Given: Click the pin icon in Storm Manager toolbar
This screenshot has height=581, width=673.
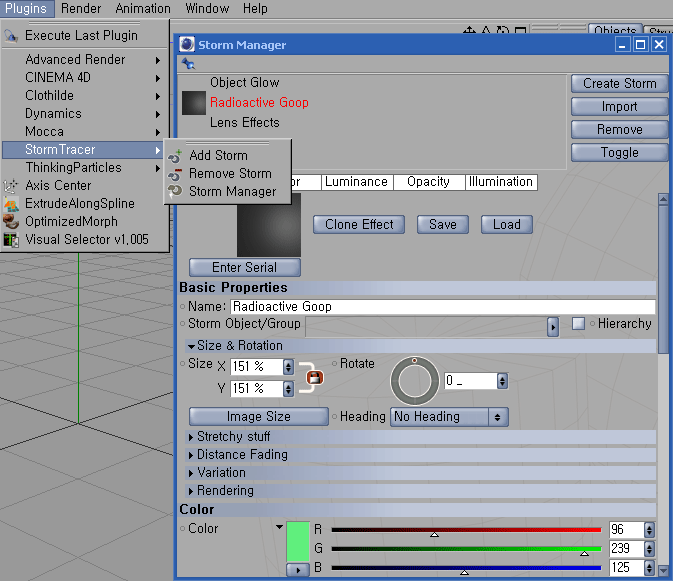Looking at the screenshot, I should point(188,64).
